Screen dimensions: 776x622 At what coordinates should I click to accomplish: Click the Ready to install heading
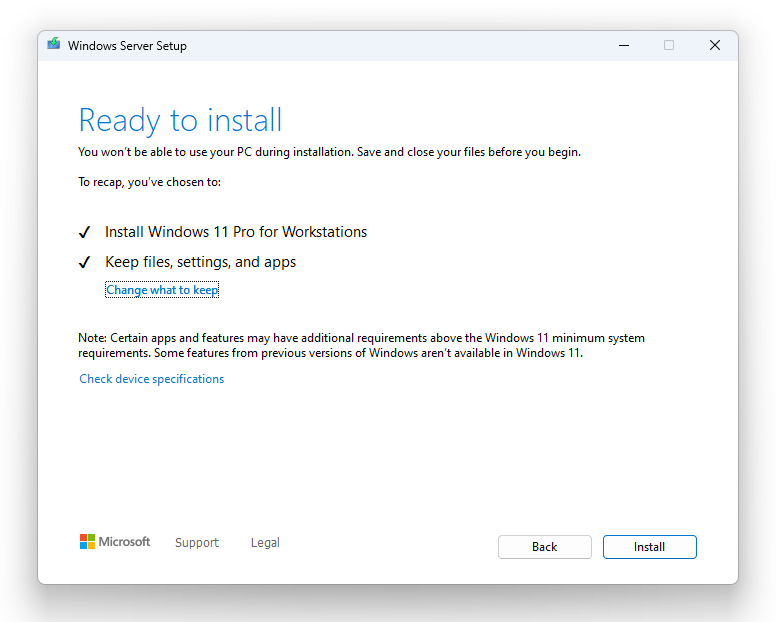click(180, 120)
